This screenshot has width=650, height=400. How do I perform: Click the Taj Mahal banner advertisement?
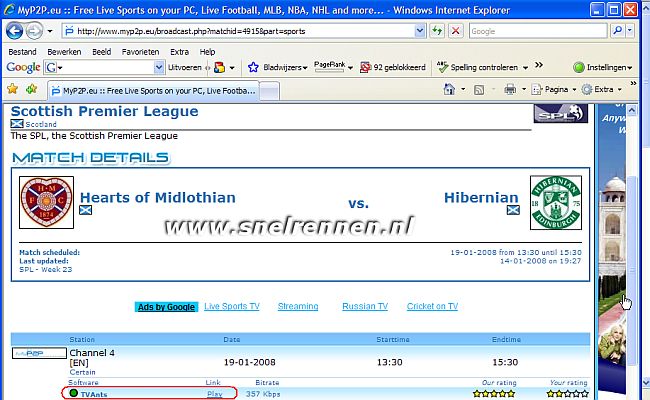pos(611,249)
